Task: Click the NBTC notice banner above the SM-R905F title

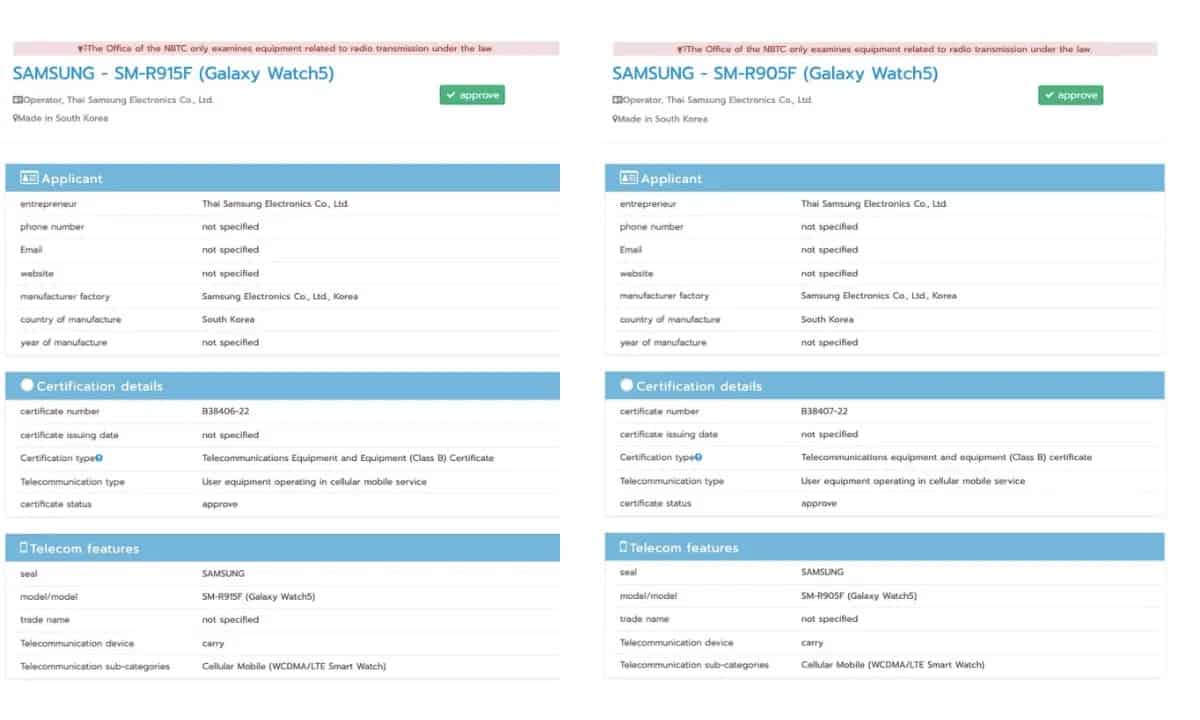Action: 885,49
